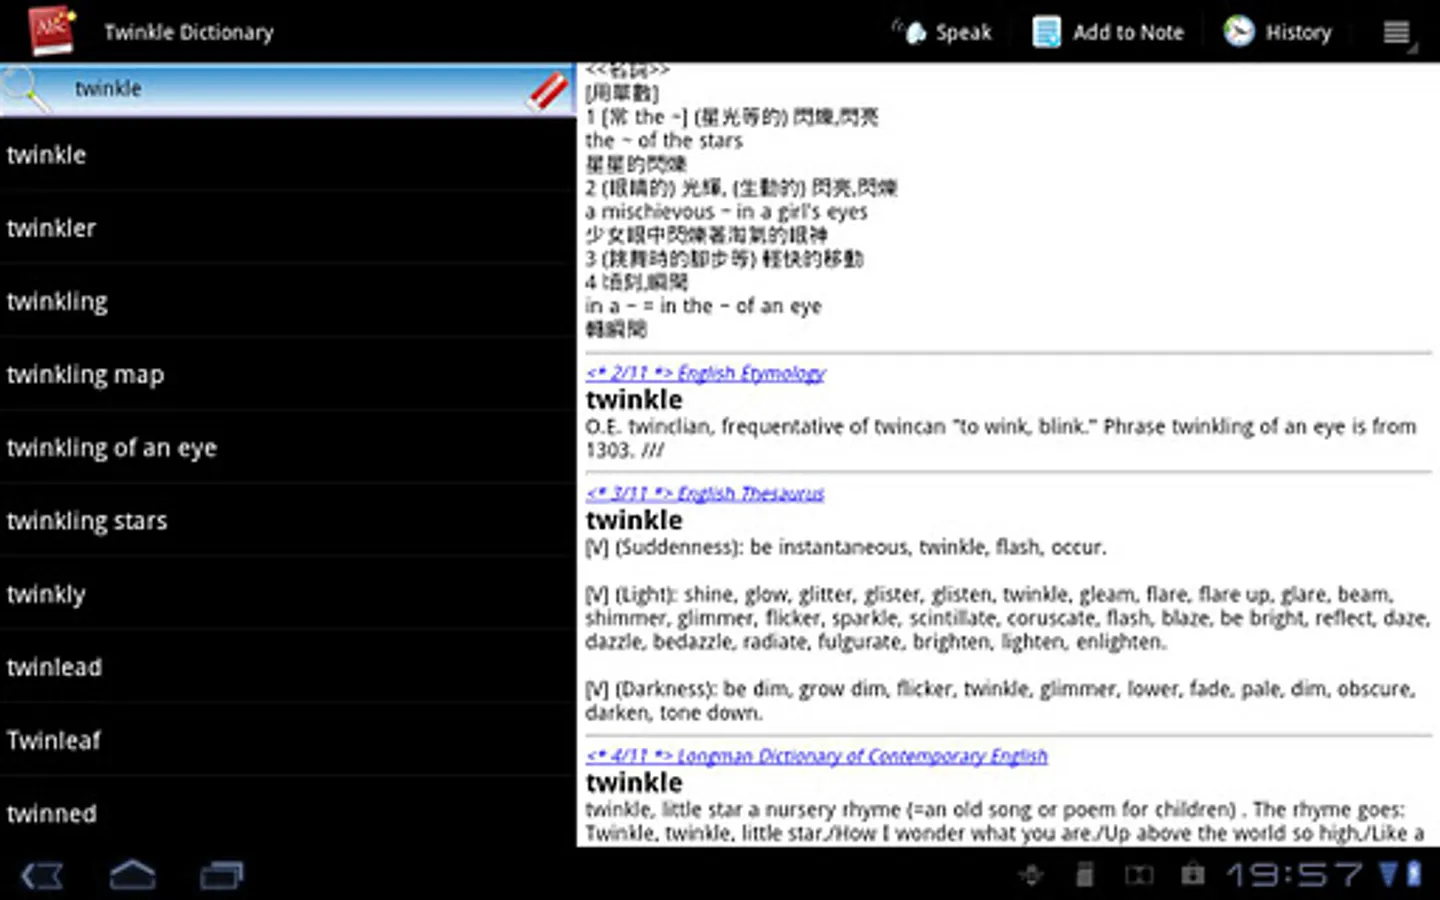Tap the twinkle heading under English Thesaurus
Screen dimensions: 1440x900
point(634,520)
